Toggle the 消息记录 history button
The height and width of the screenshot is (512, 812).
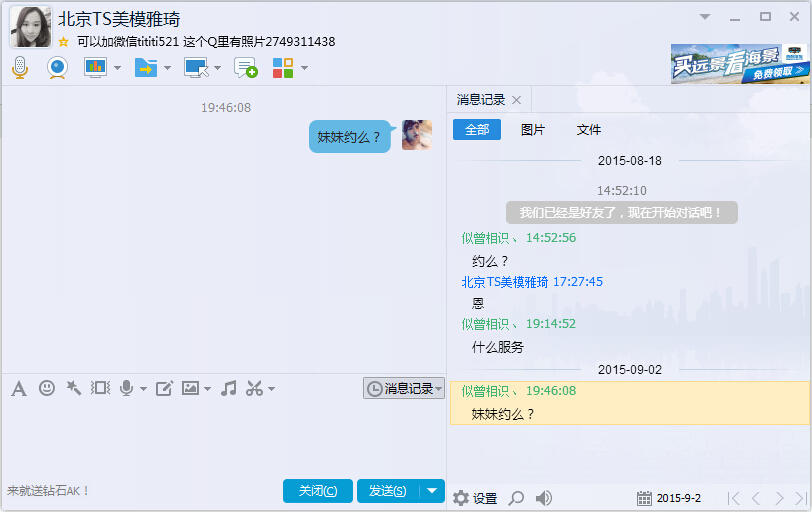pyautogui.click(x=403, y=388)
